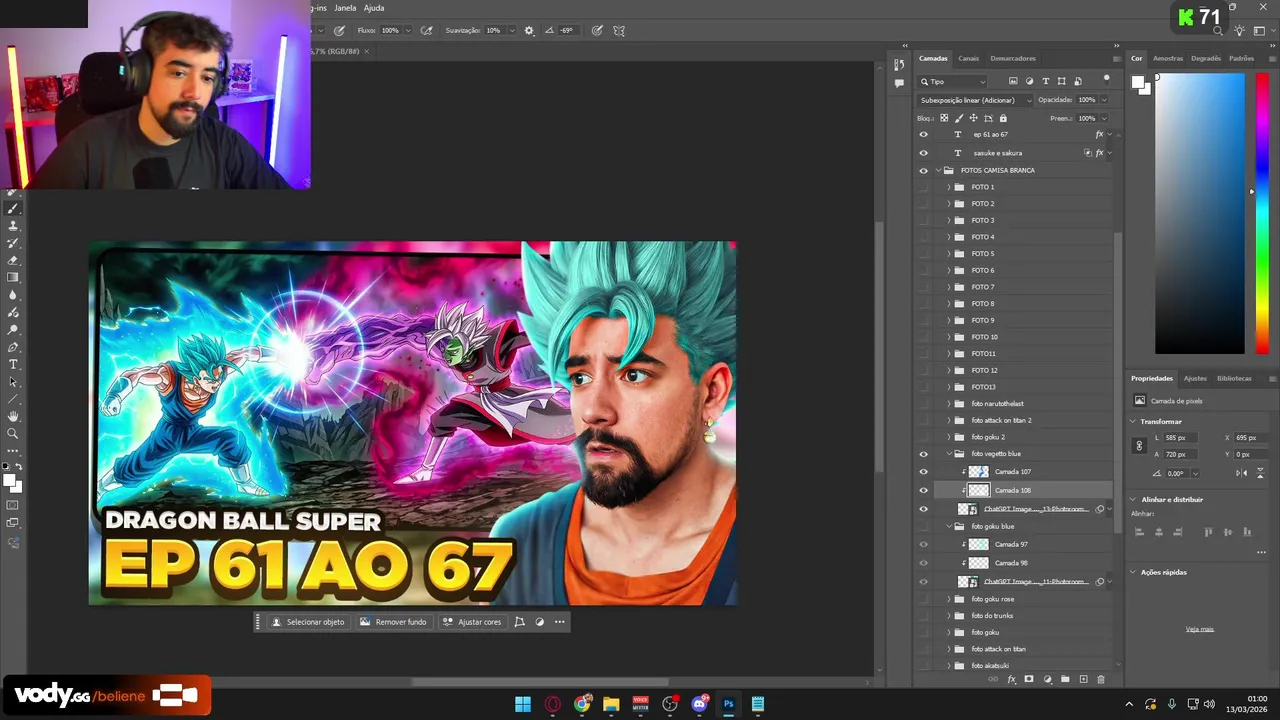The height and width of the screenshot is (720, 1280).
Task: Open the 'Veja mais' link
Action: [x=1200, y=629]
